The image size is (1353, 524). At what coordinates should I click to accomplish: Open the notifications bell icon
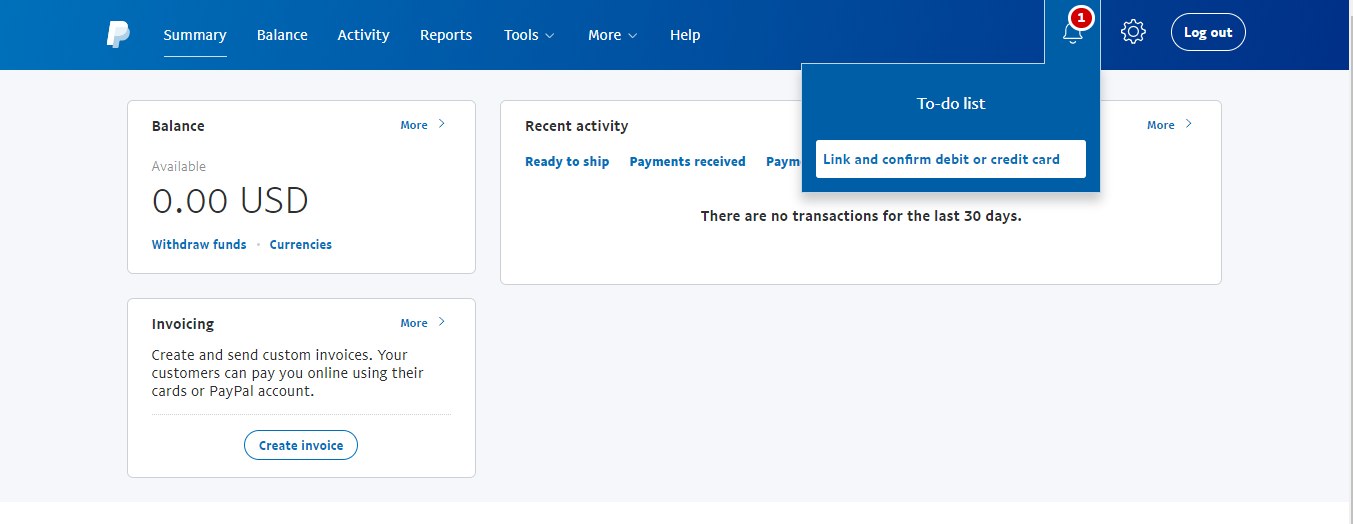(x=1072, y=33)
